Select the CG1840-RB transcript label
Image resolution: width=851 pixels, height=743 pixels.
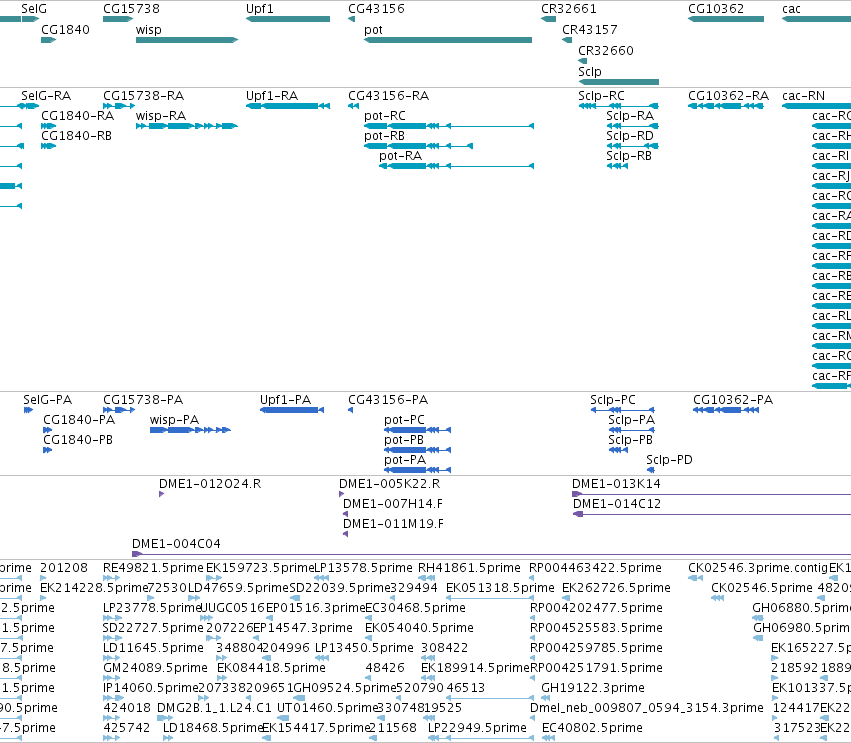pos(77,136)
